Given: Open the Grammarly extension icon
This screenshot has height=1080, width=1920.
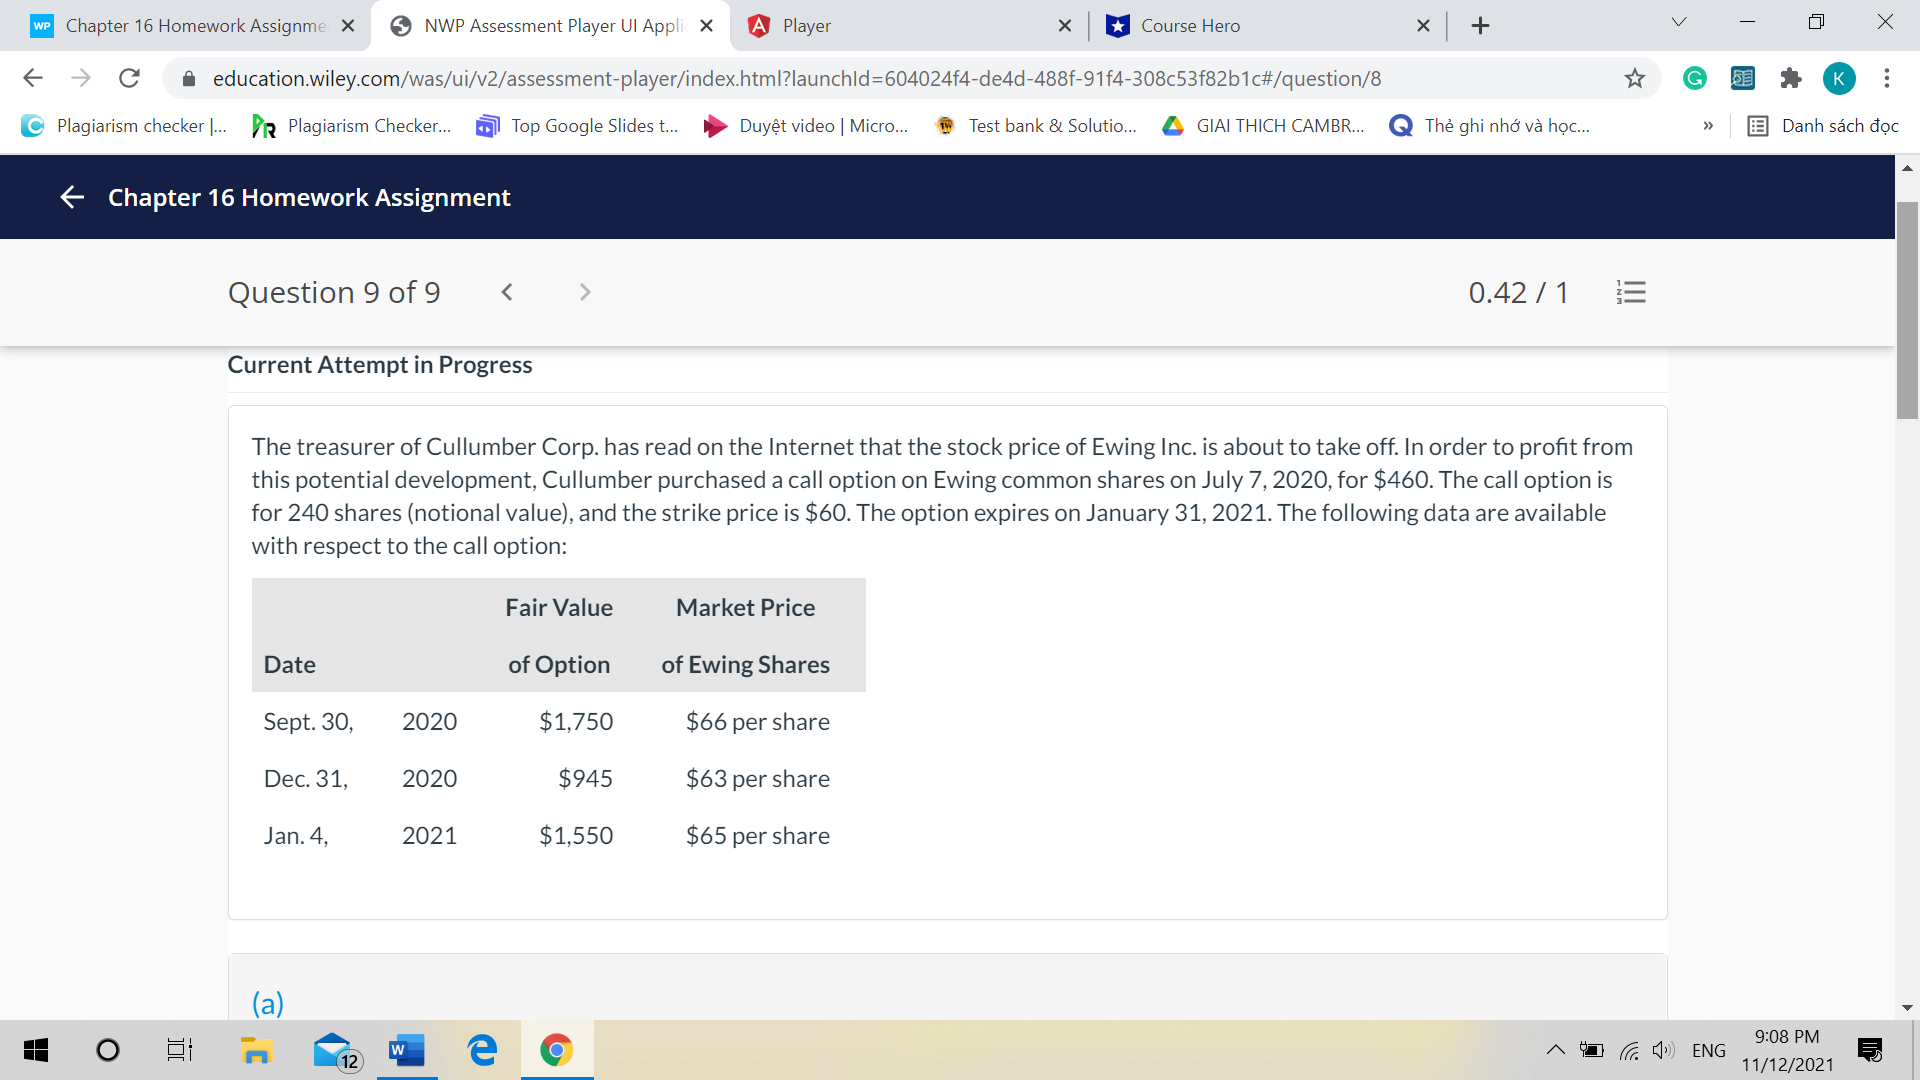Looking at the screenshot, I should pyautogui.click(x=1694, y=78).
